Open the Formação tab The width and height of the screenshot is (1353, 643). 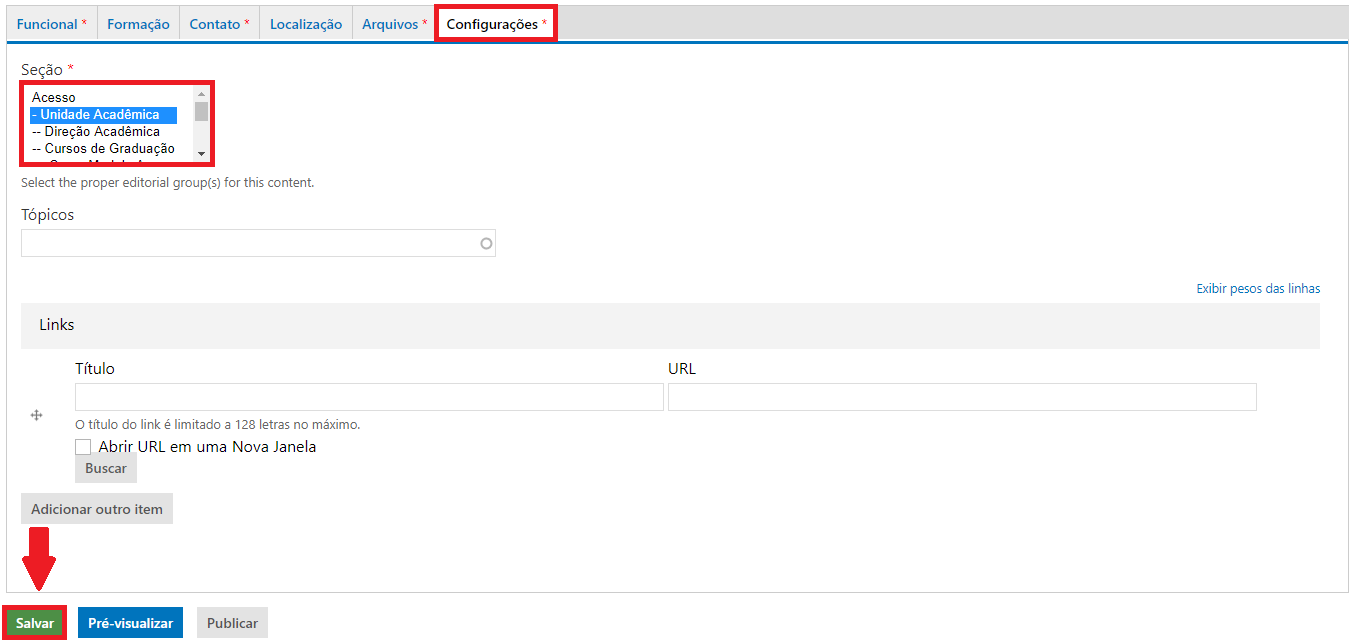[x=138, y=24]
